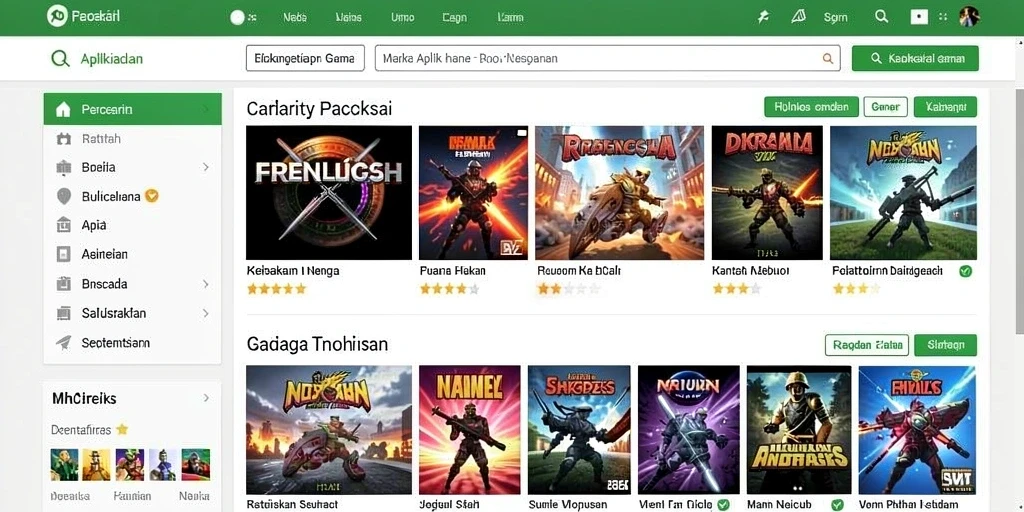Open the FRENLUGSH game thumbnail
Image resolution: width=1024 pixels, height=512 pixels.
[328, 193]
